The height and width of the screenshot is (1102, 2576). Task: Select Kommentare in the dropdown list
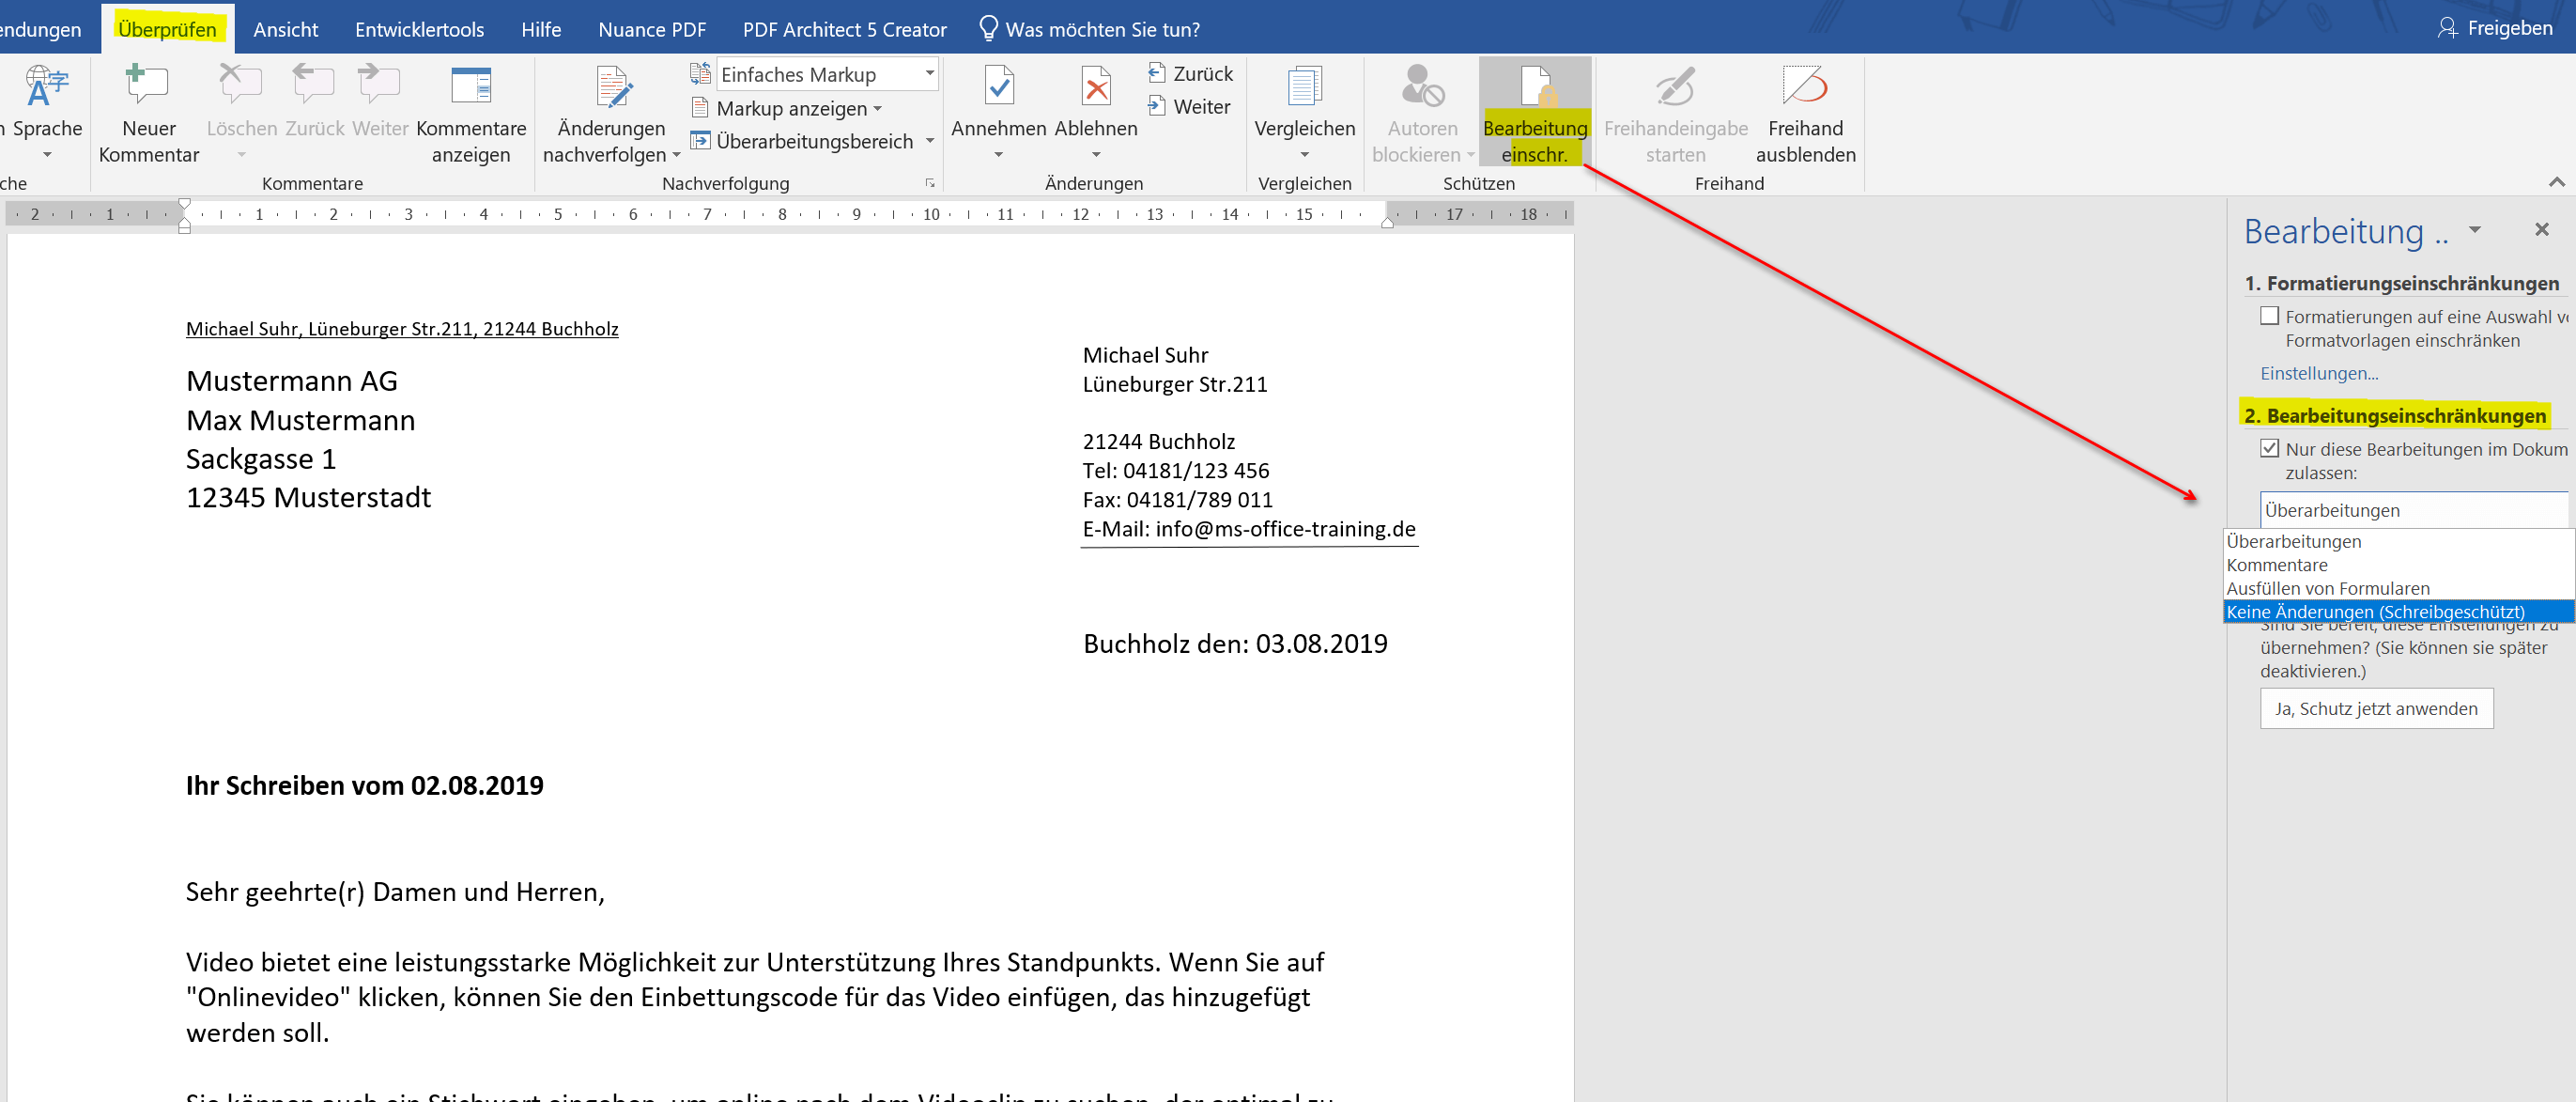pyautogui.click(x=2399, y=565)
